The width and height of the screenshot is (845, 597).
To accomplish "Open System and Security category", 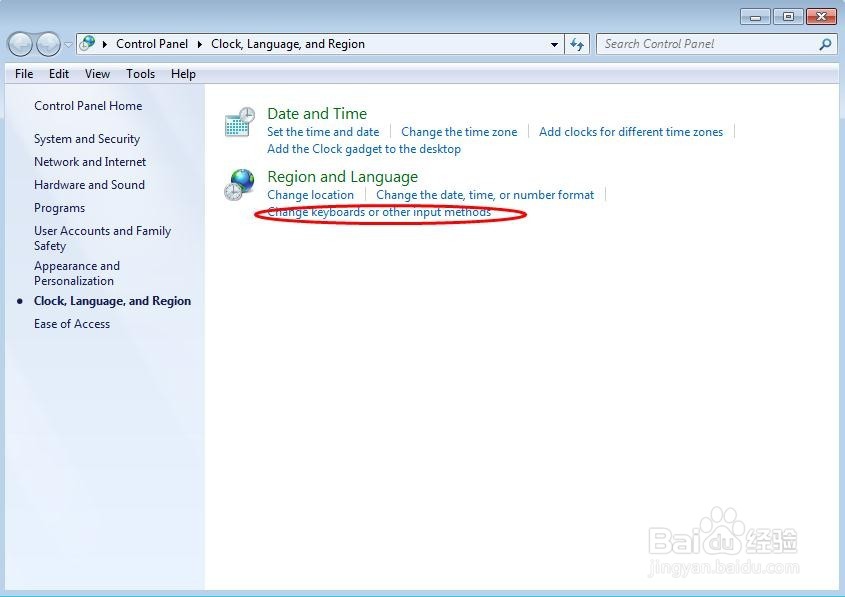I will click(87, 139).
